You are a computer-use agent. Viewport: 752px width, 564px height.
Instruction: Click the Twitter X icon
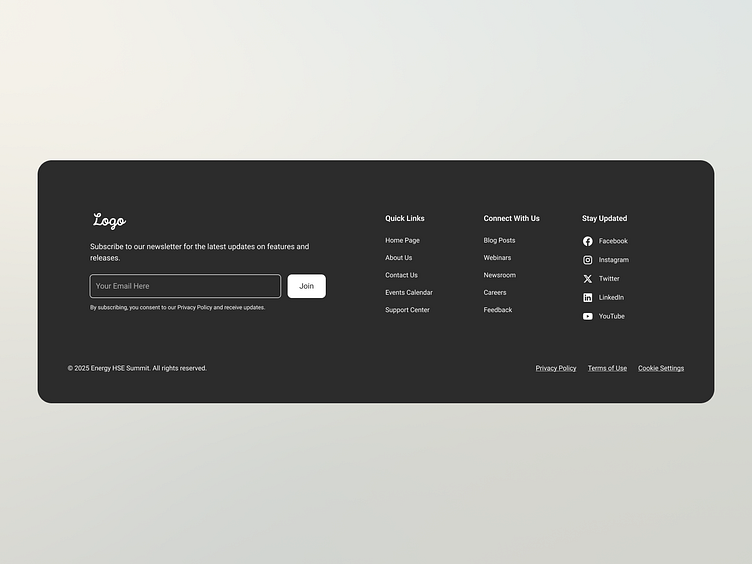point(588,279)
